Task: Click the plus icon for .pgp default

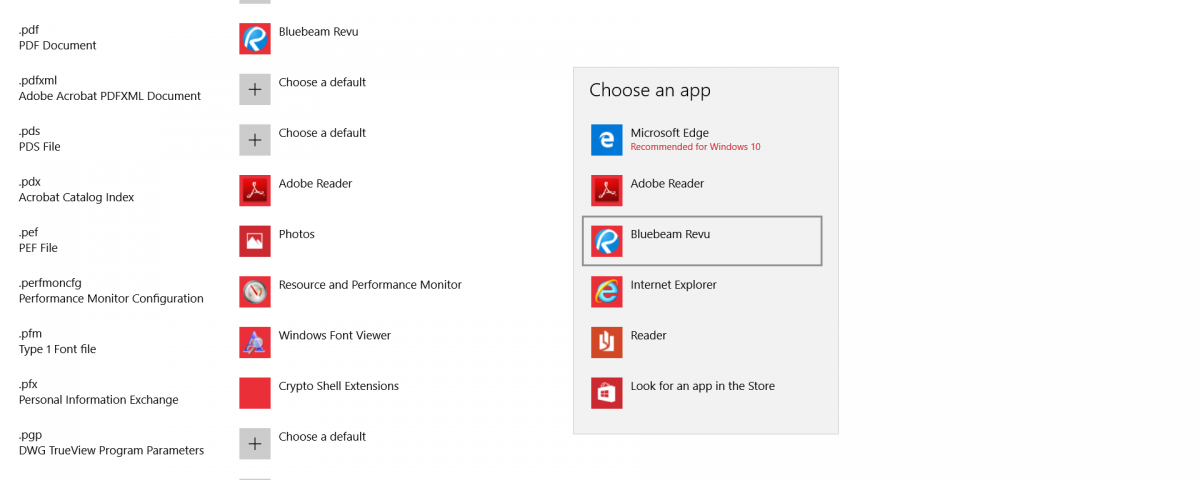Action: pyautogui.click(x=255, y=443)
